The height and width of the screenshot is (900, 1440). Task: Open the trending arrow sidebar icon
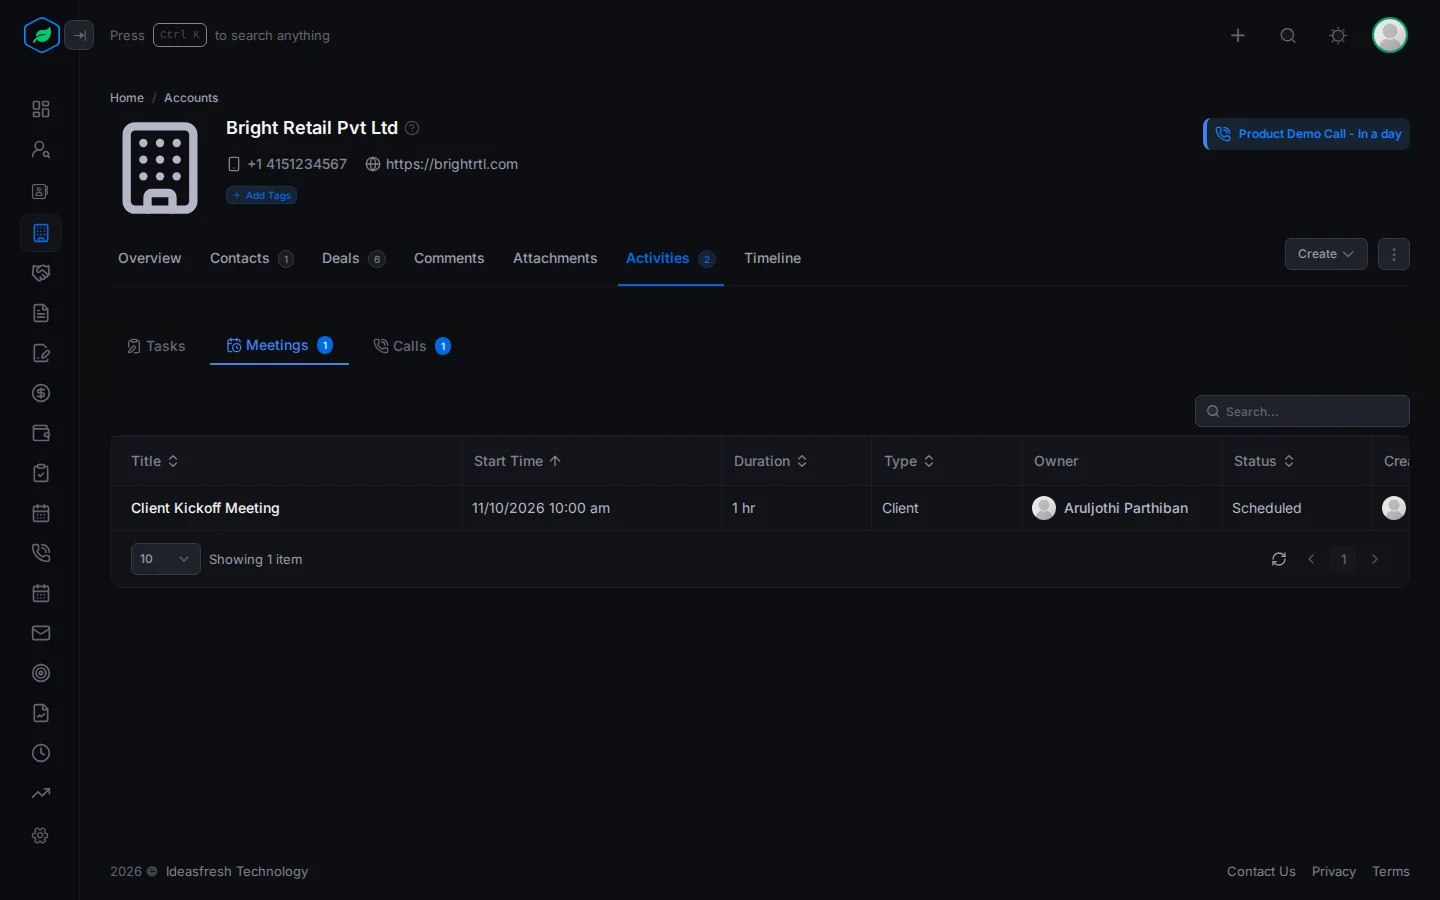pyautogui.click(x=41, y=793)
